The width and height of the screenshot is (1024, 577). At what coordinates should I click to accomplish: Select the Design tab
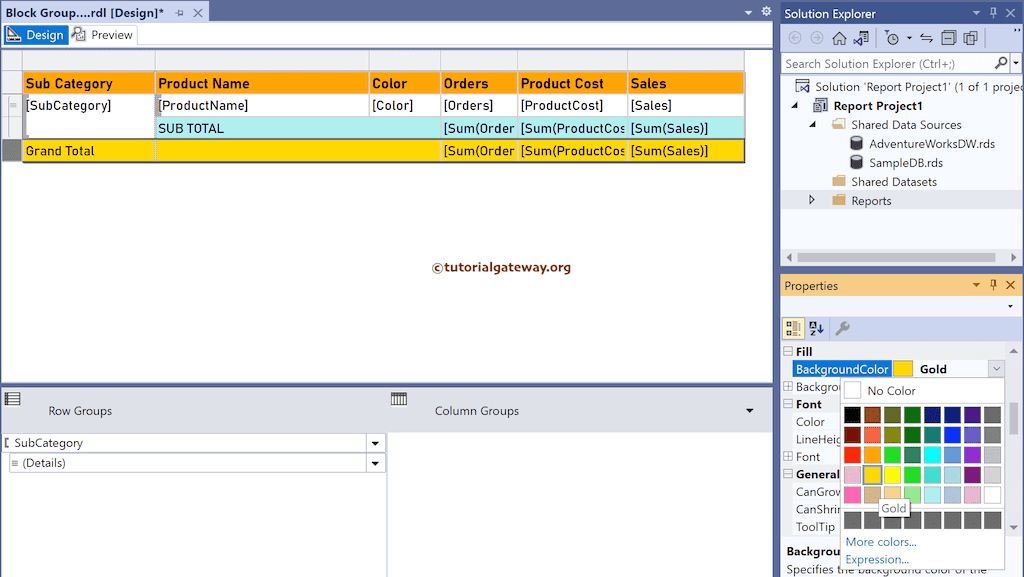click(37, 34)
